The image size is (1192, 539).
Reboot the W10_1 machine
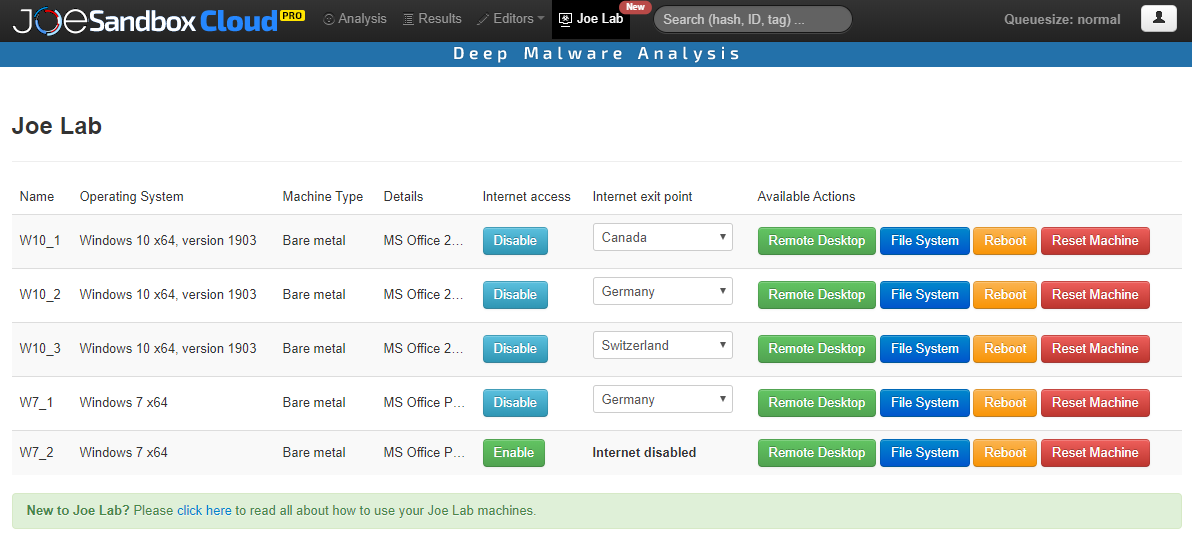1005,241
